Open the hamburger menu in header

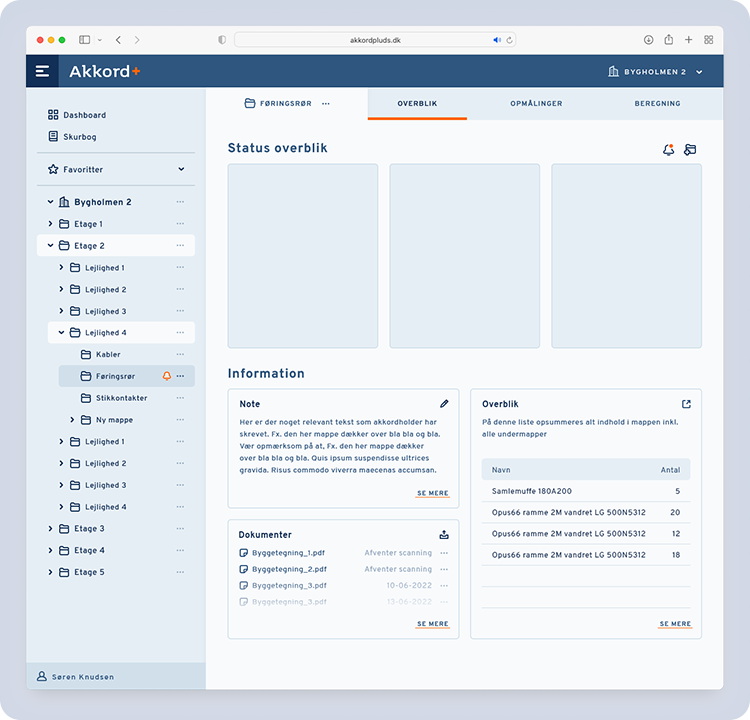[x=42, y=71]
